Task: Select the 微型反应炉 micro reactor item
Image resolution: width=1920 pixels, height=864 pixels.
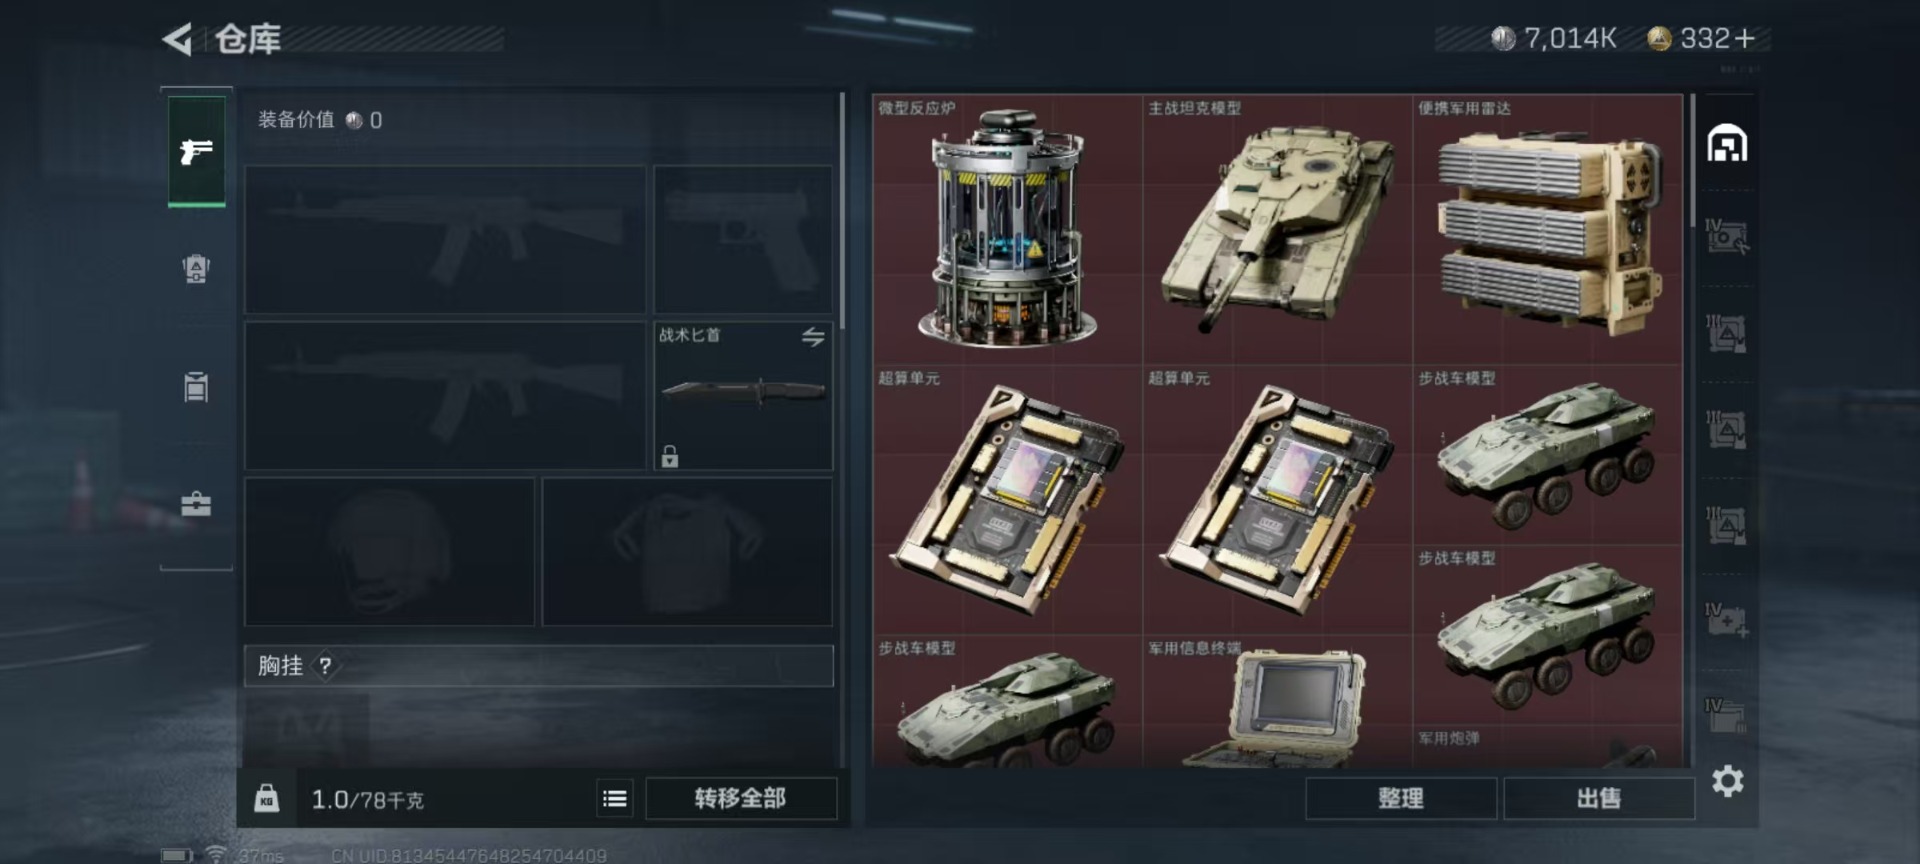Action: point(1007,229)
